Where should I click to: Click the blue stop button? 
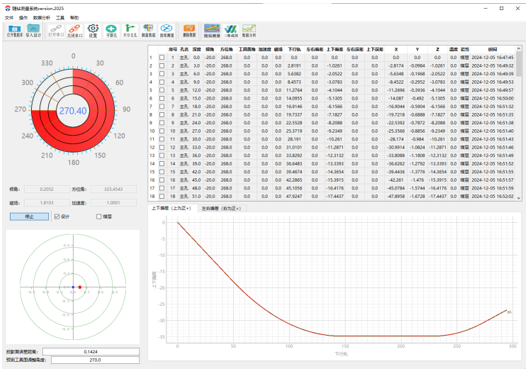coord(29,217)
